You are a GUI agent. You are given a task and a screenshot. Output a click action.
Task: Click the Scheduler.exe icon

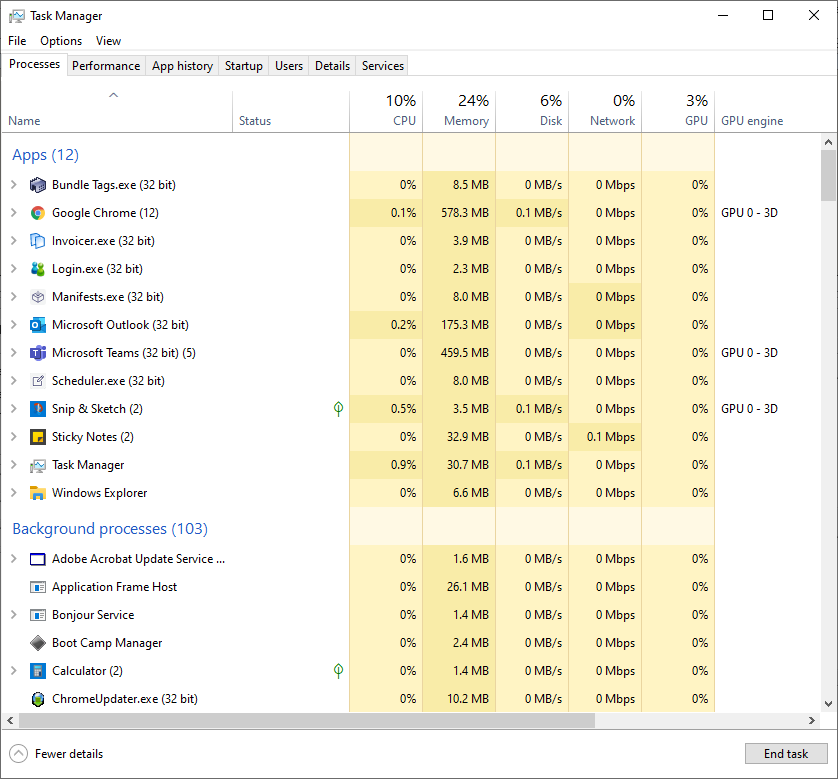click(x=37, y=381)
